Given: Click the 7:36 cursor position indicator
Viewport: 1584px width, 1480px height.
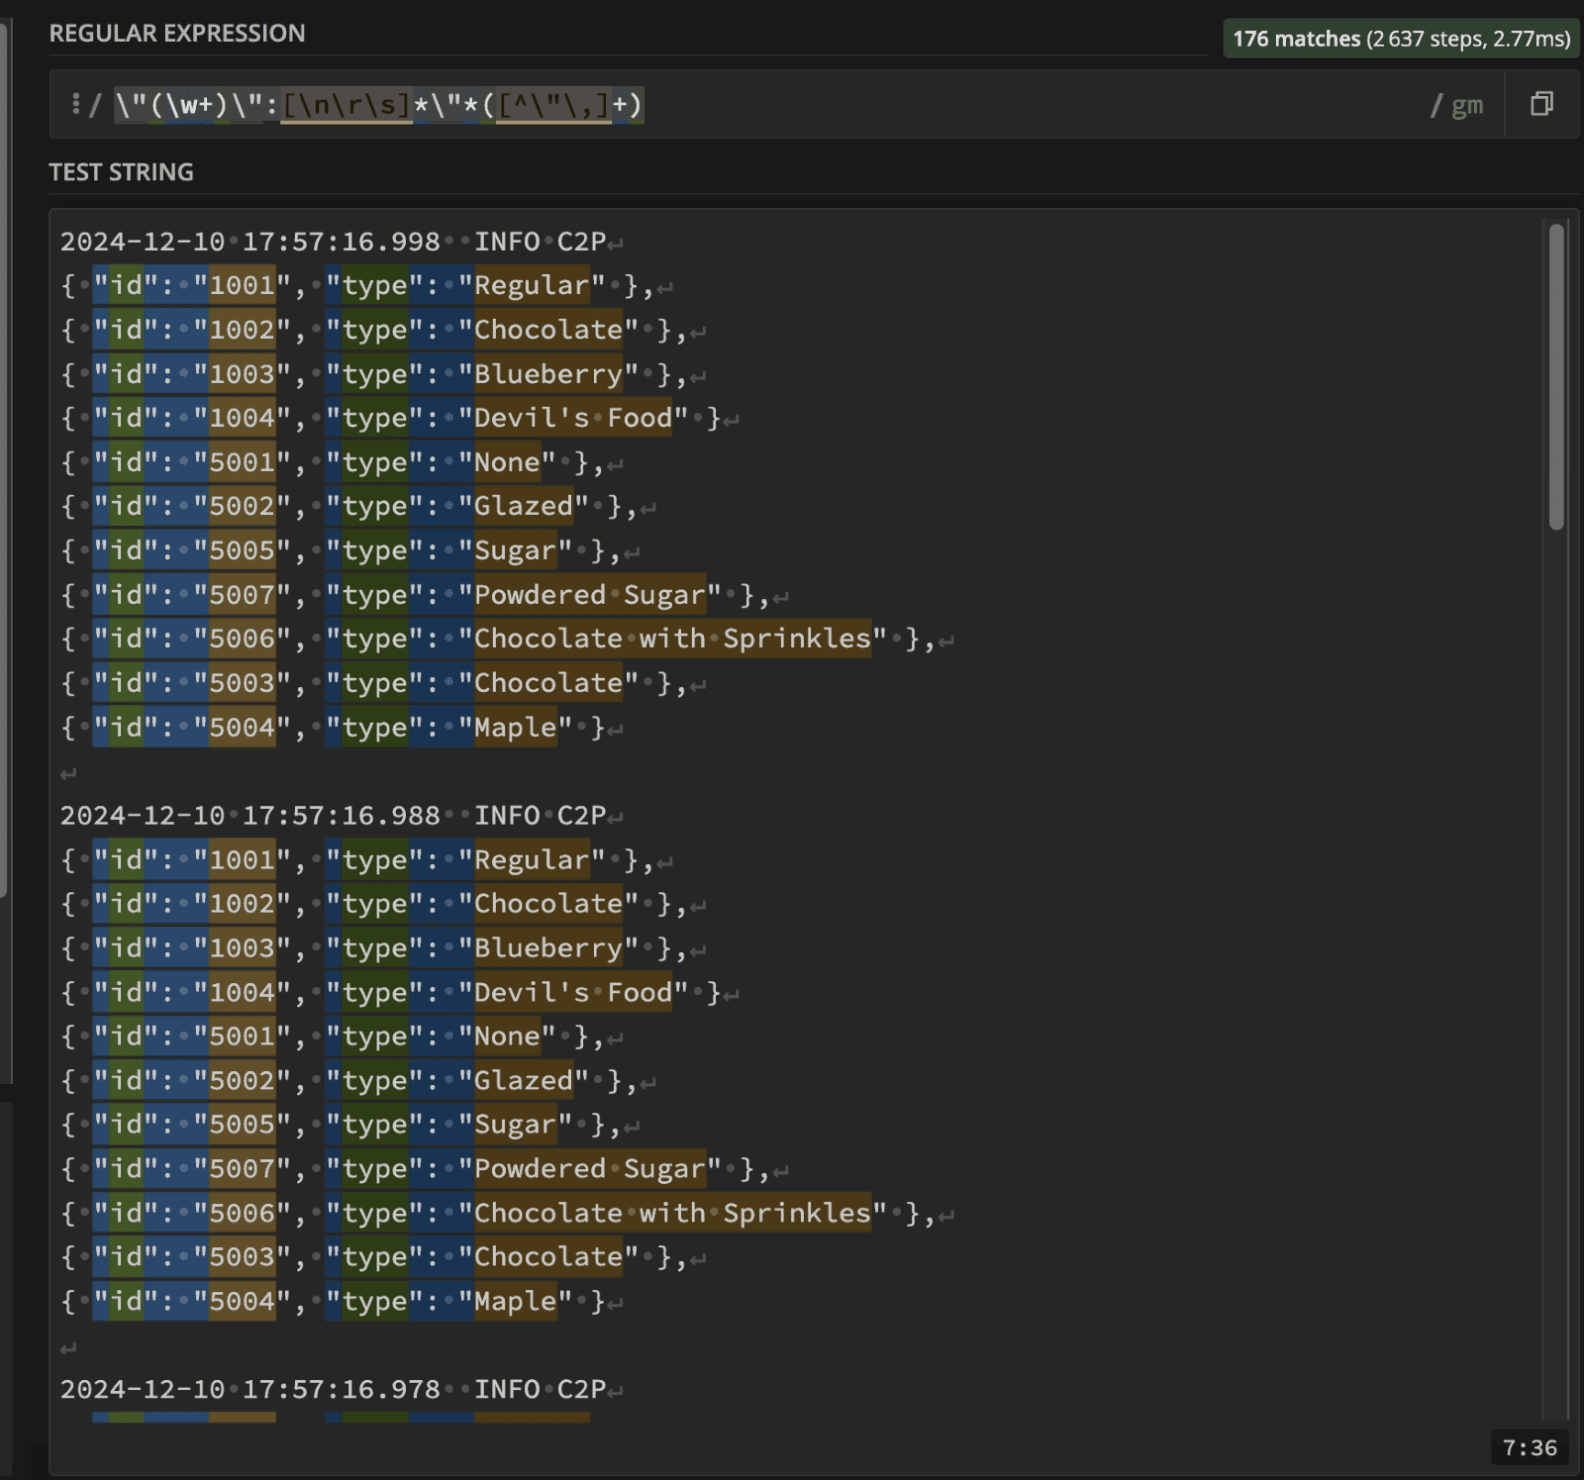Looking at the screenshot, I should 1529,1447.
